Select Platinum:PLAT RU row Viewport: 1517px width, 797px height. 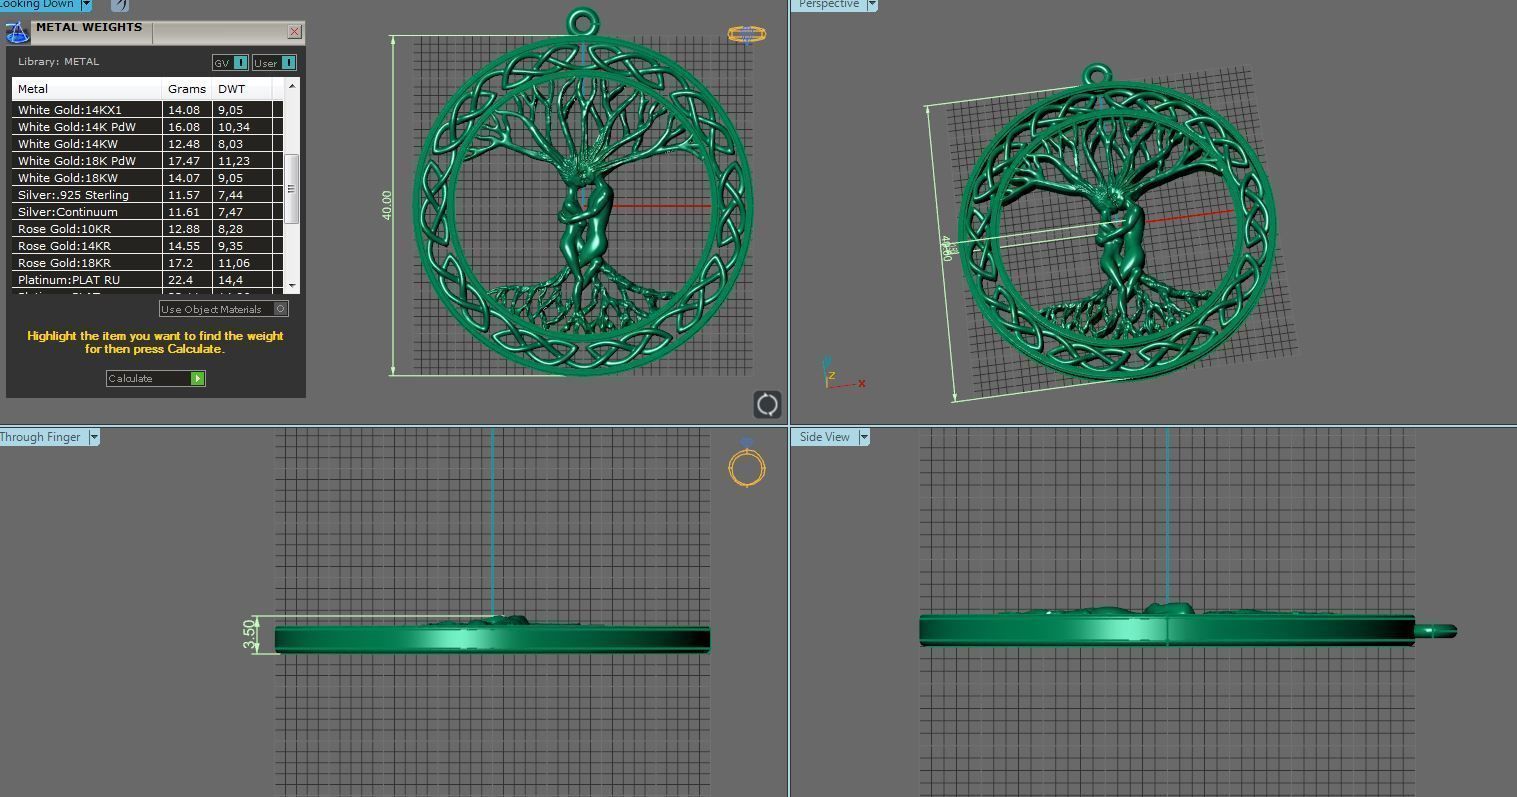(x=147, y=280)
